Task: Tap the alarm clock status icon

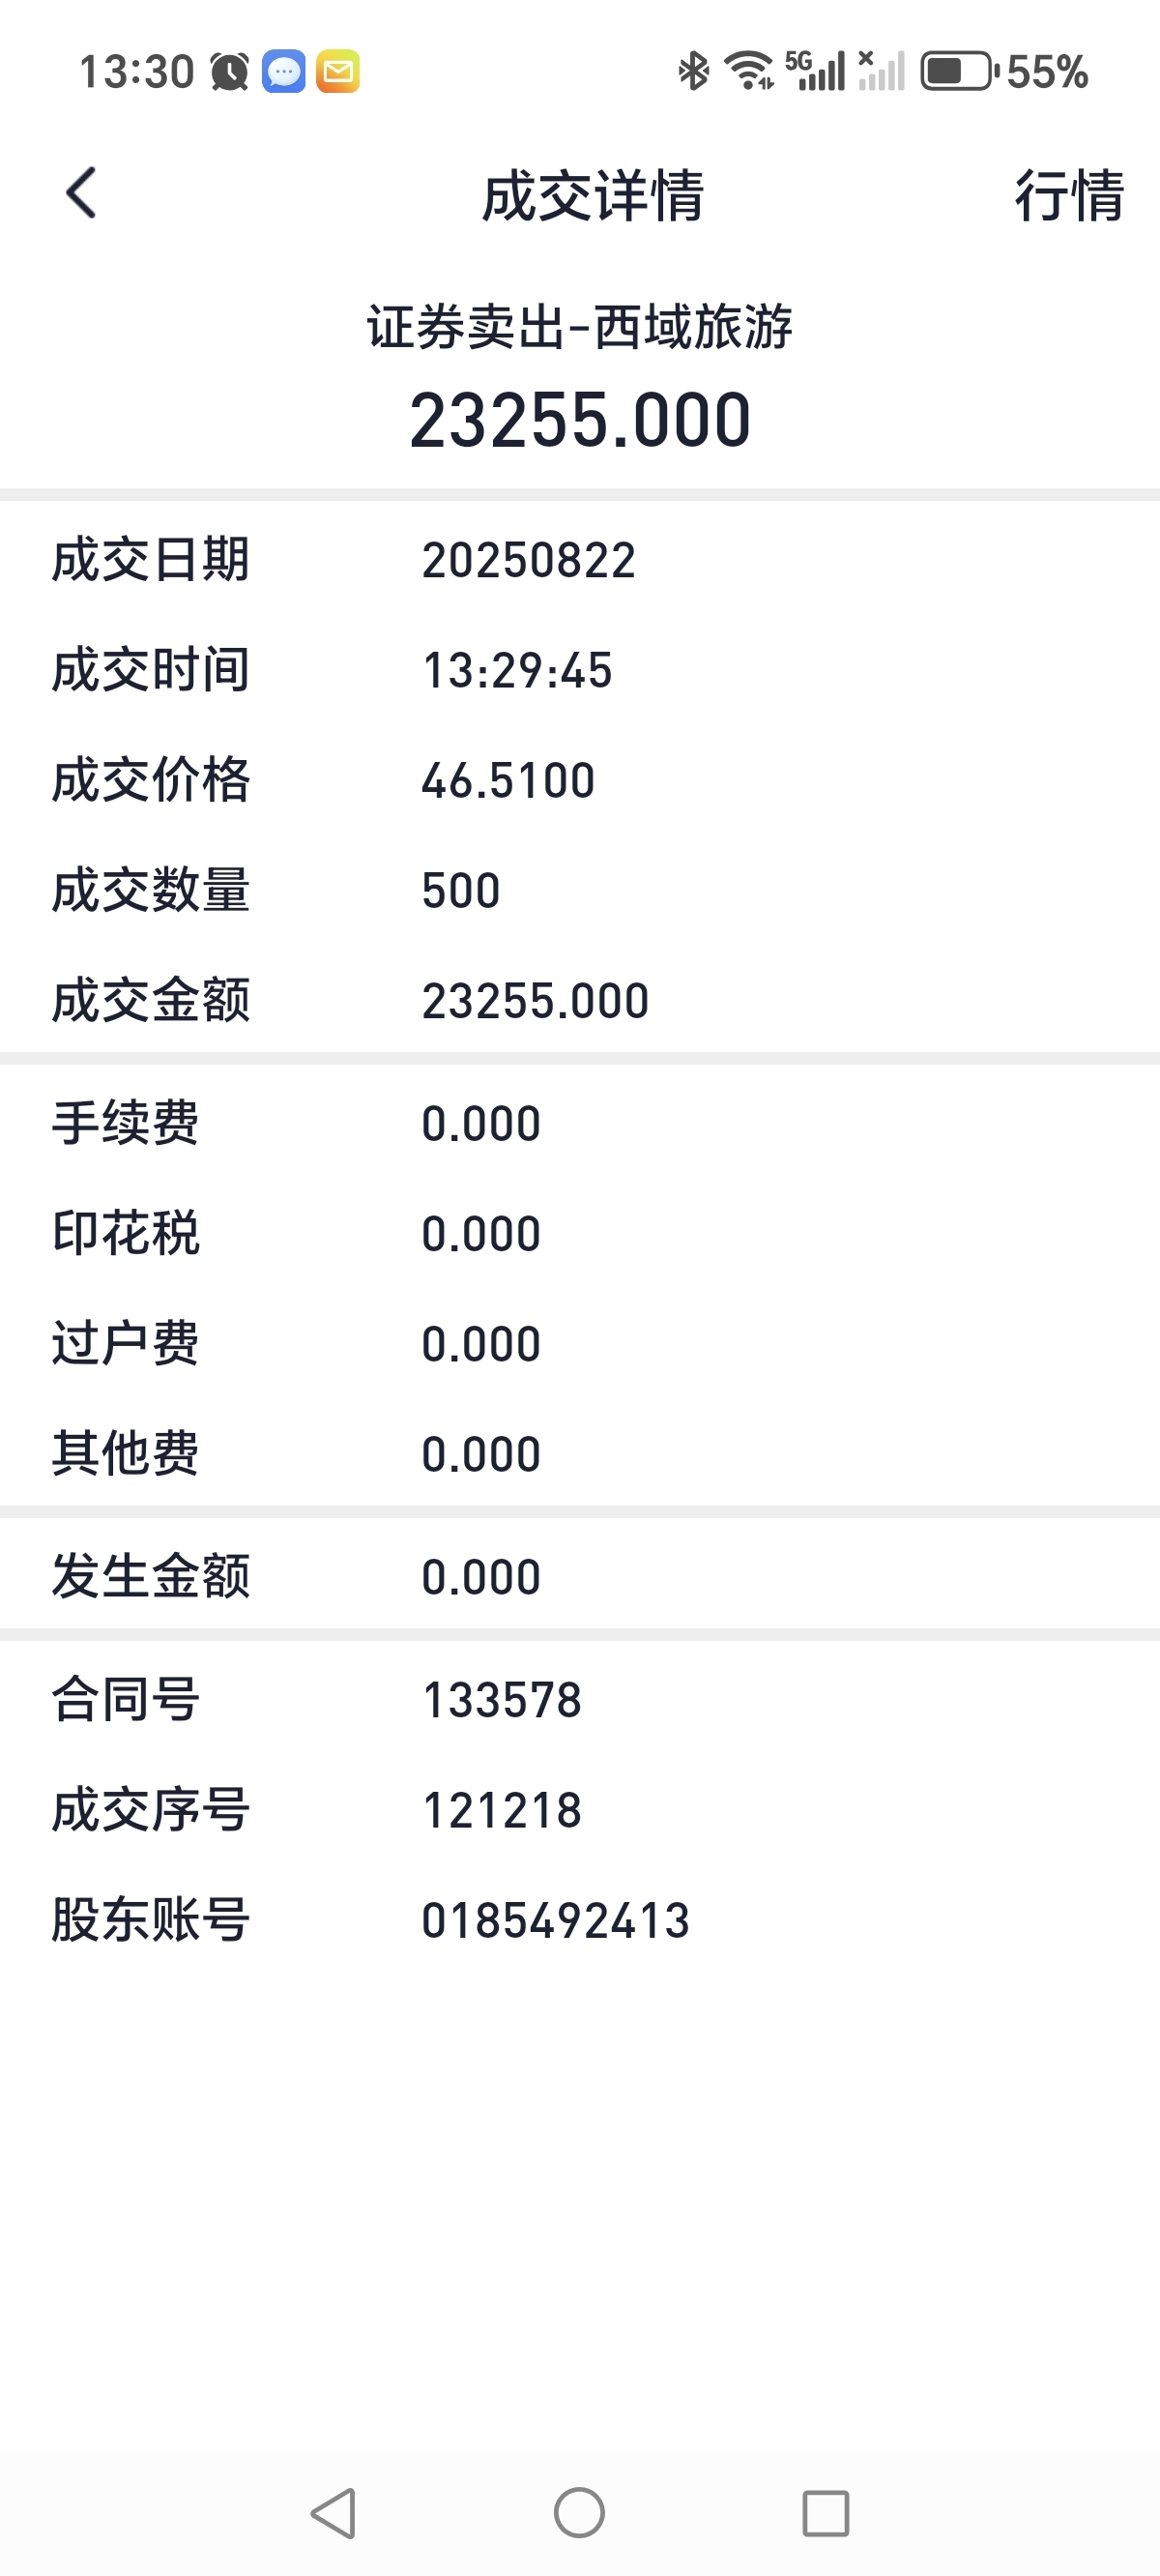Action: point(229,71)
